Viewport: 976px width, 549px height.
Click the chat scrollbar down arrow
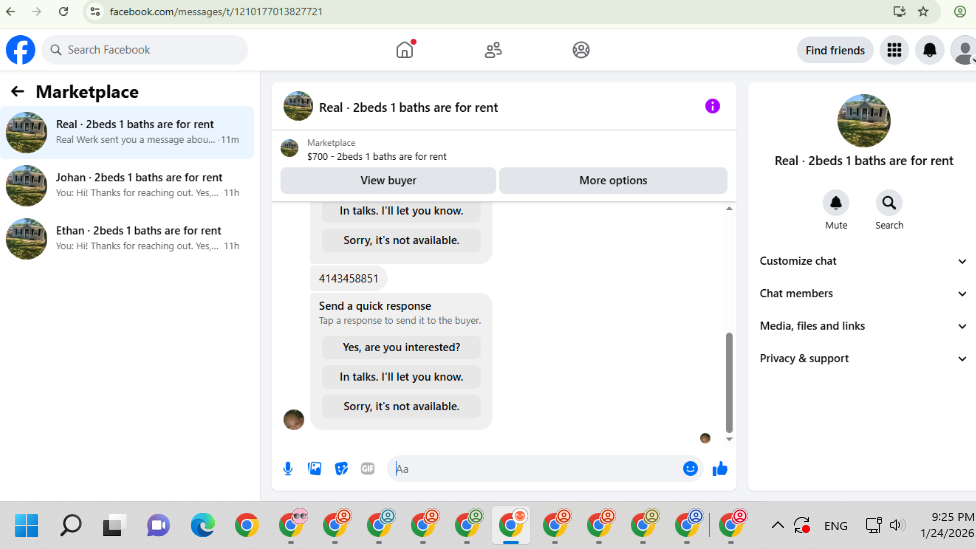click(x=729, y=439)
